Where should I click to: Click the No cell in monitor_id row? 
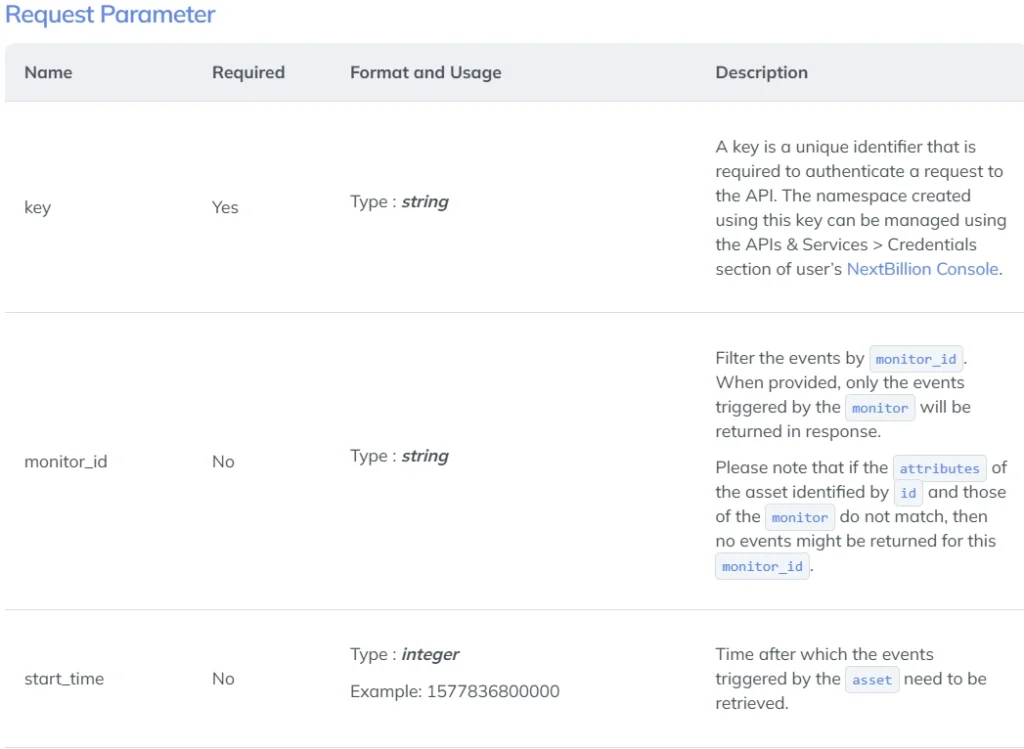(x=223, y=462)
